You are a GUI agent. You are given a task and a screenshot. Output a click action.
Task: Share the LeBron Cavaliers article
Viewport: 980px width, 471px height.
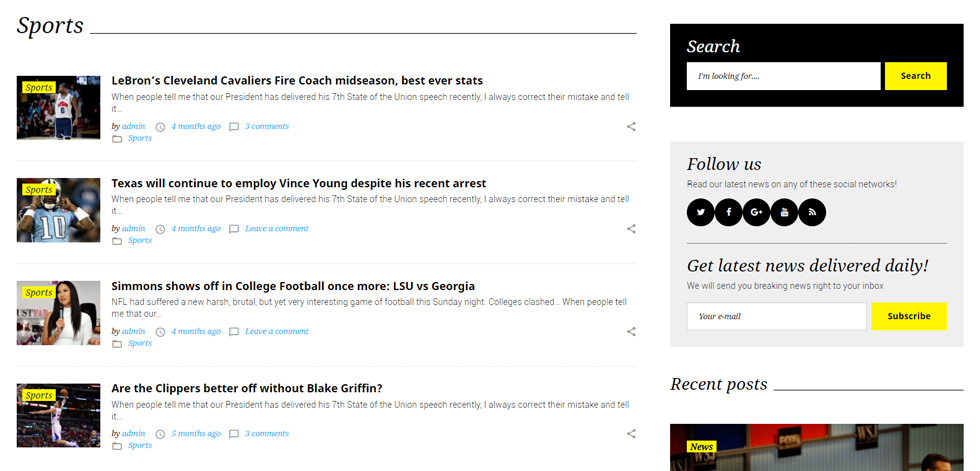pyautogui.click(x=631, y=127)
